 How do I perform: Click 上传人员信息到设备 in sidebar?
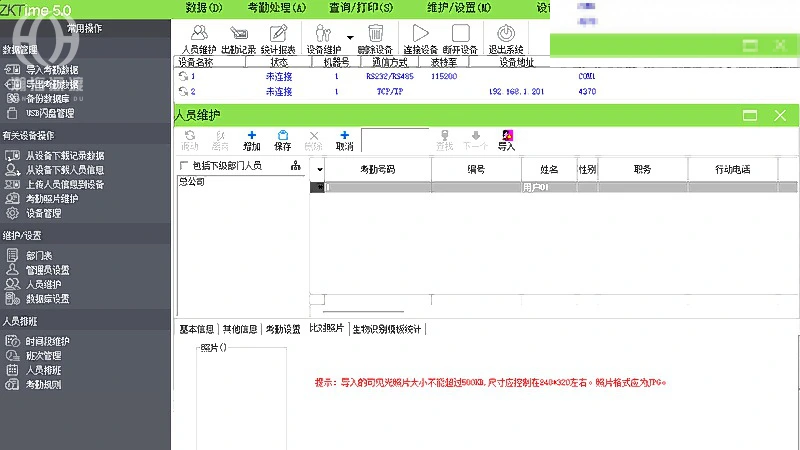tap(65, 184)
